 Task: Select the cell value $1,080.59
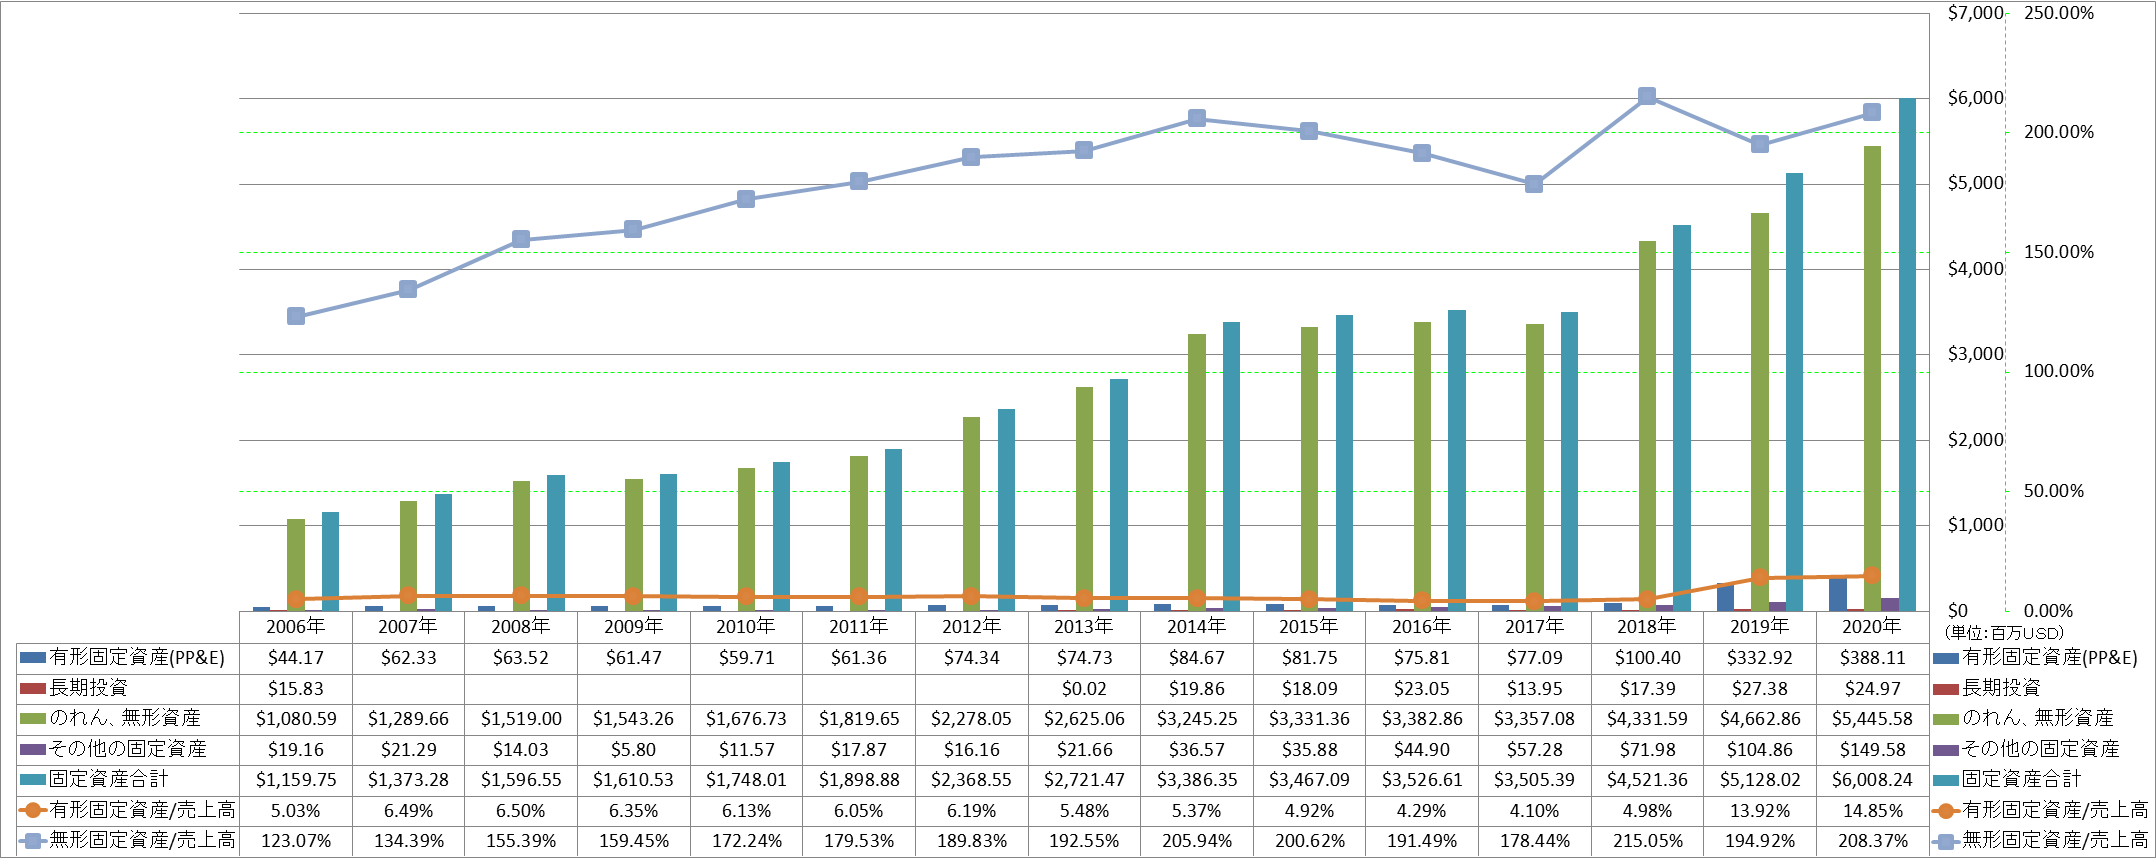pos(296,719)
